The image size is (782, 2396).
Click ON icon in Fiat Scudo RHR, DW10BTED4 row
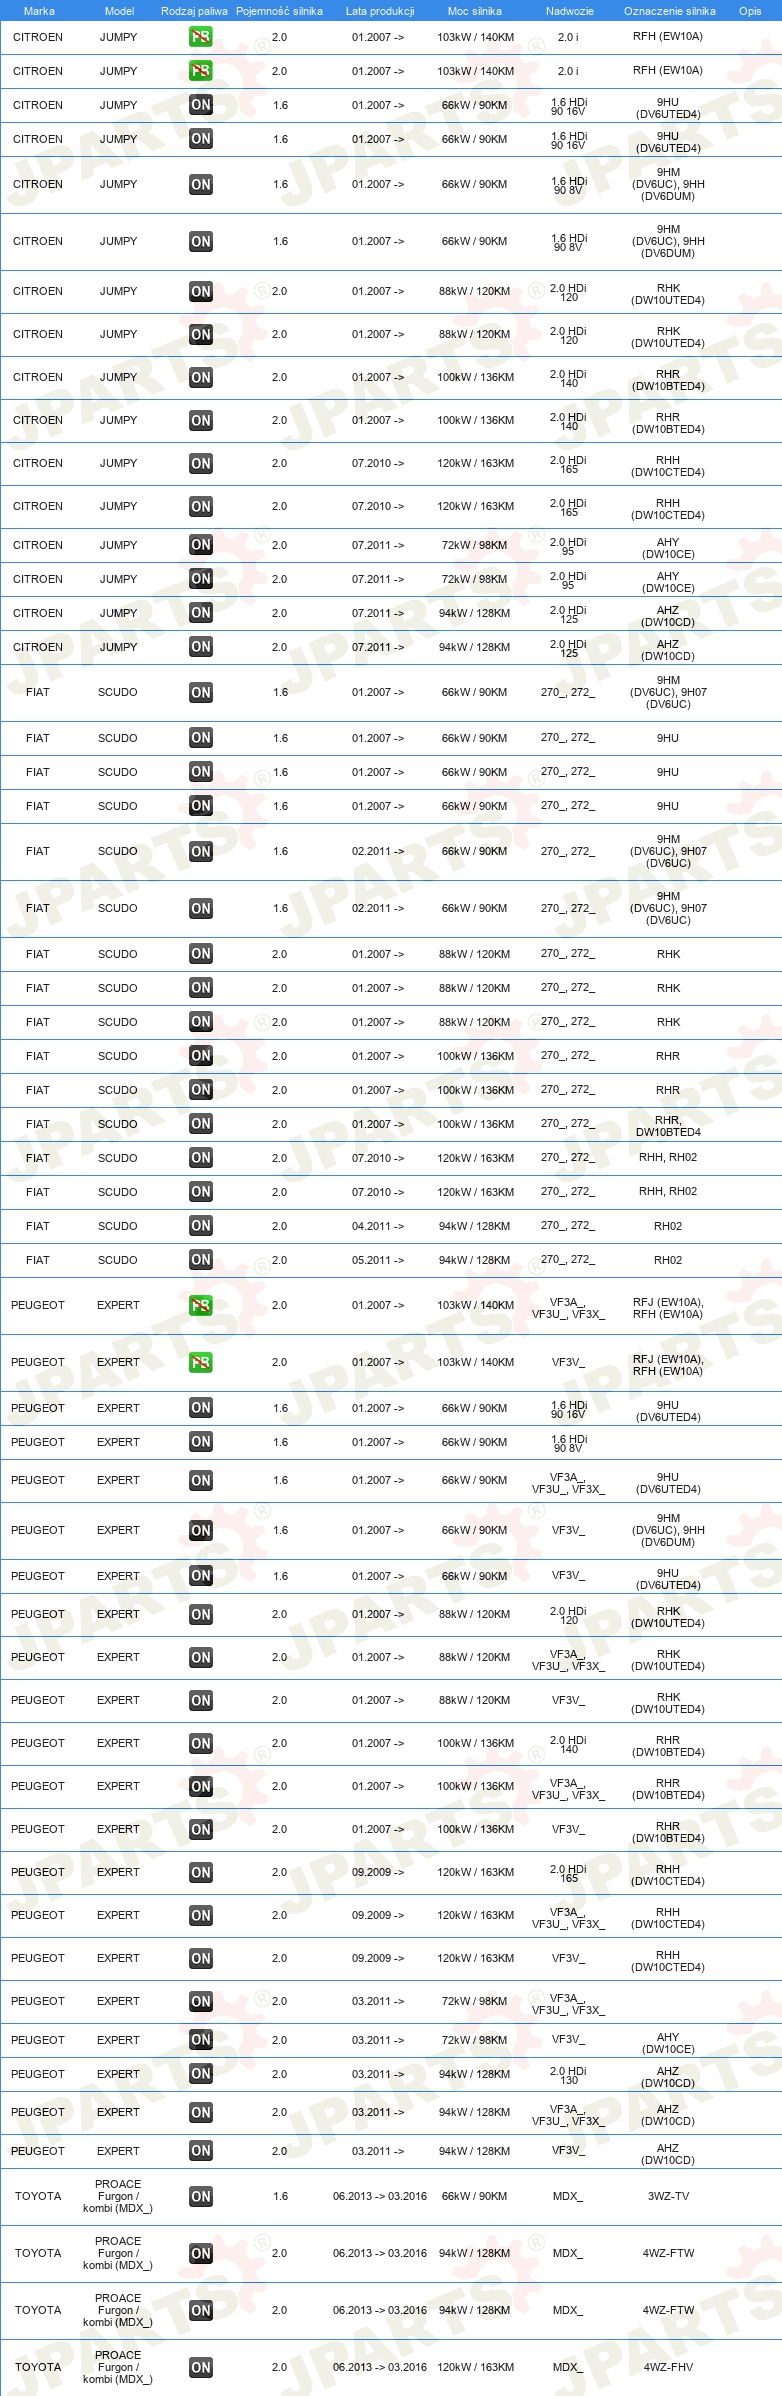[x=201, y=1124]
